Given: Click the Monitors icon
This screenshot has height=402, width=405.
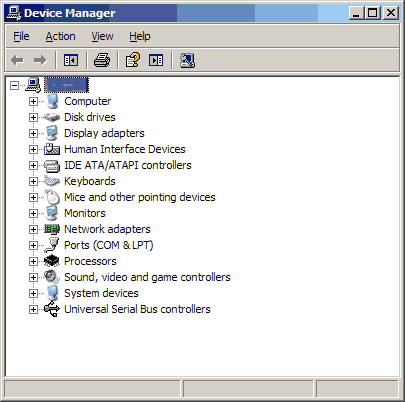Looking at the screenshot, I should tap(52, 213).
